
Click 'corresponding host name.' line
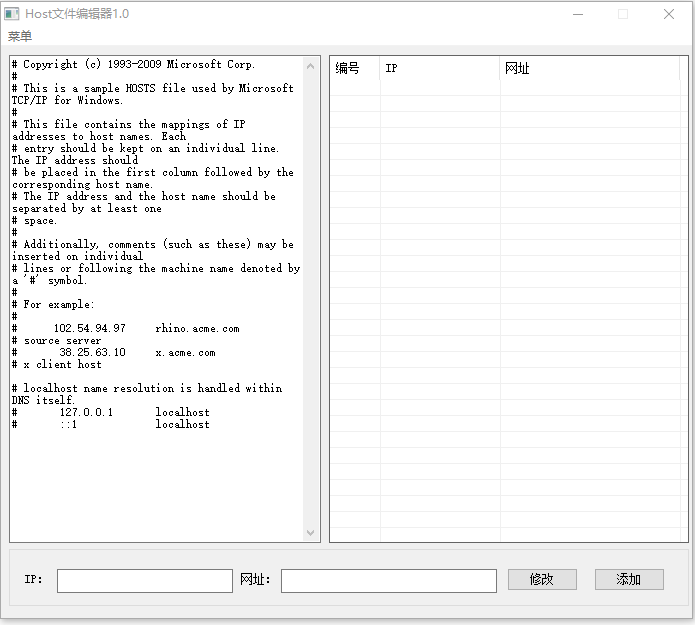(x=82, y=184)
